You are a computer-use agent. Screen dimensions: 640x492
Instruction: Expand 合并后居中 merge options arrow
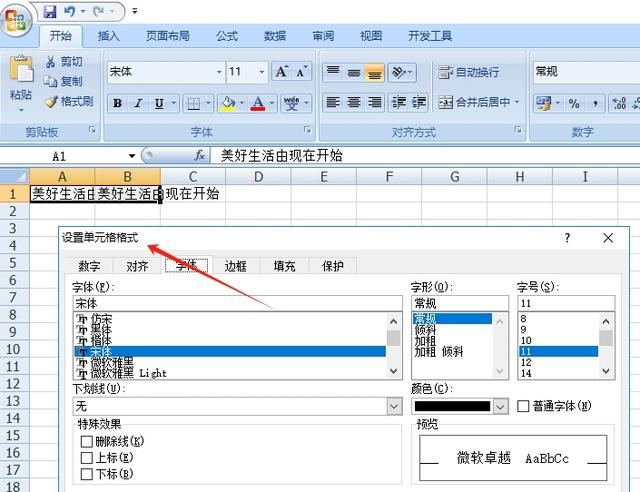point(517,102)
